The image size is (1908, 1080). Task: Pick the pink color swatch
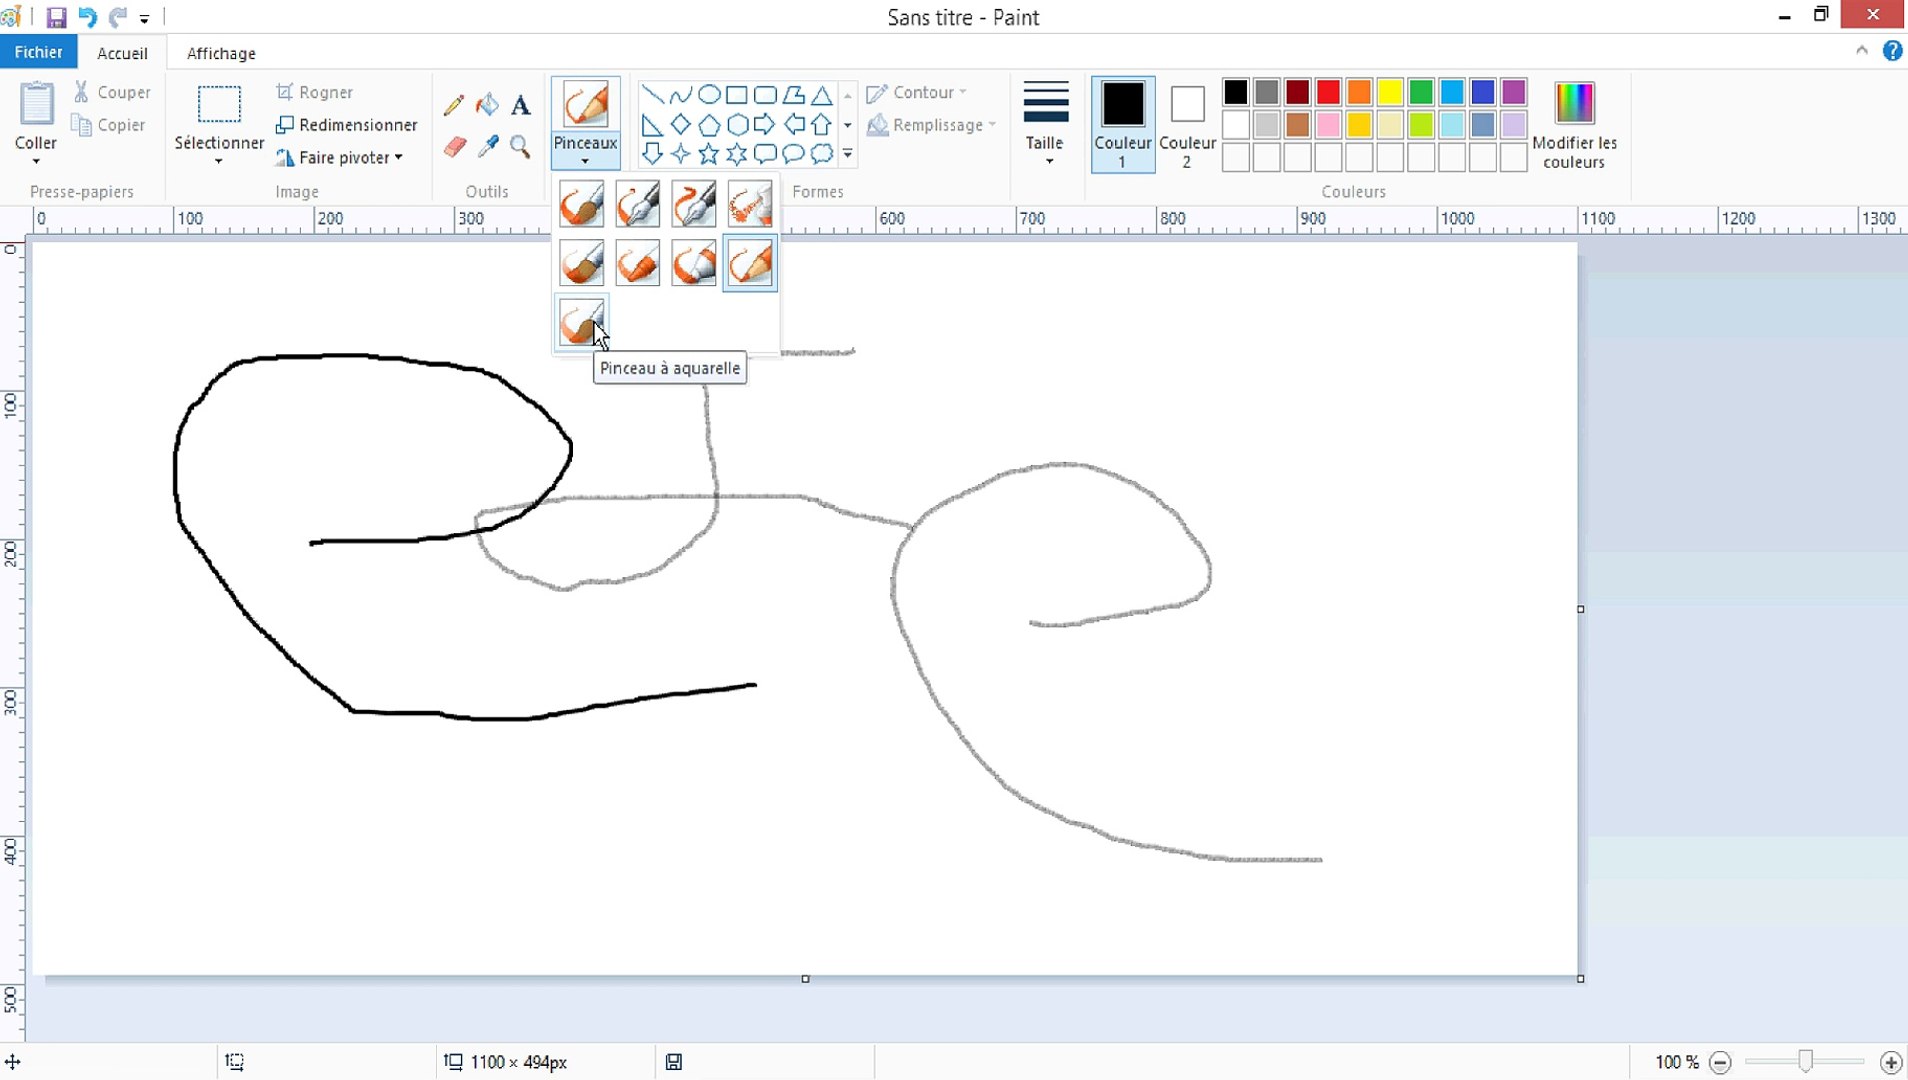[x=1328, y=125]
